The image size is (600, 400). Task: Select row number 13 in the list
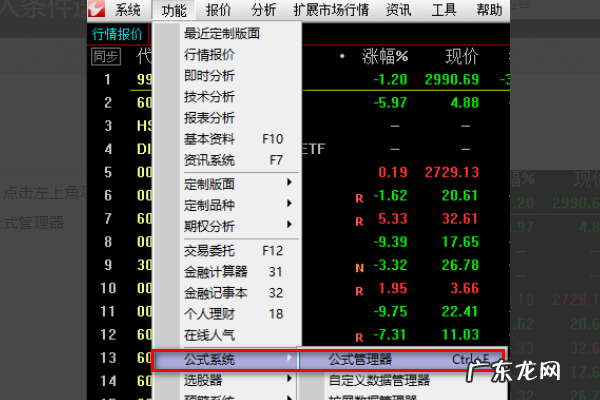pos(108,358)
